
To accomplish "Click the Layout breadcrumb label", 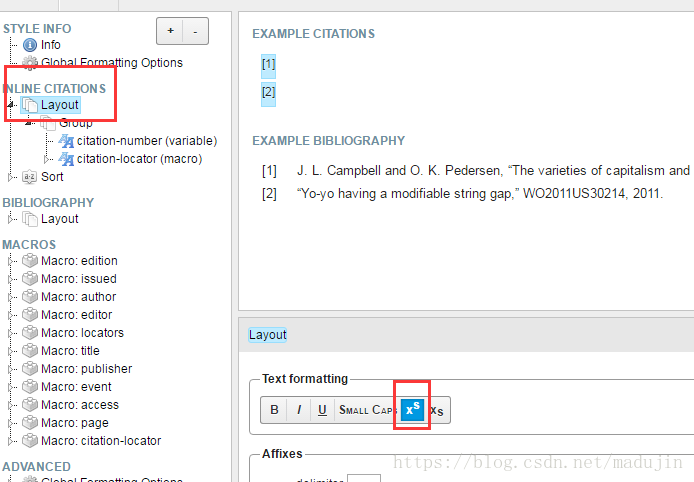I will click(x=268, y=335).
